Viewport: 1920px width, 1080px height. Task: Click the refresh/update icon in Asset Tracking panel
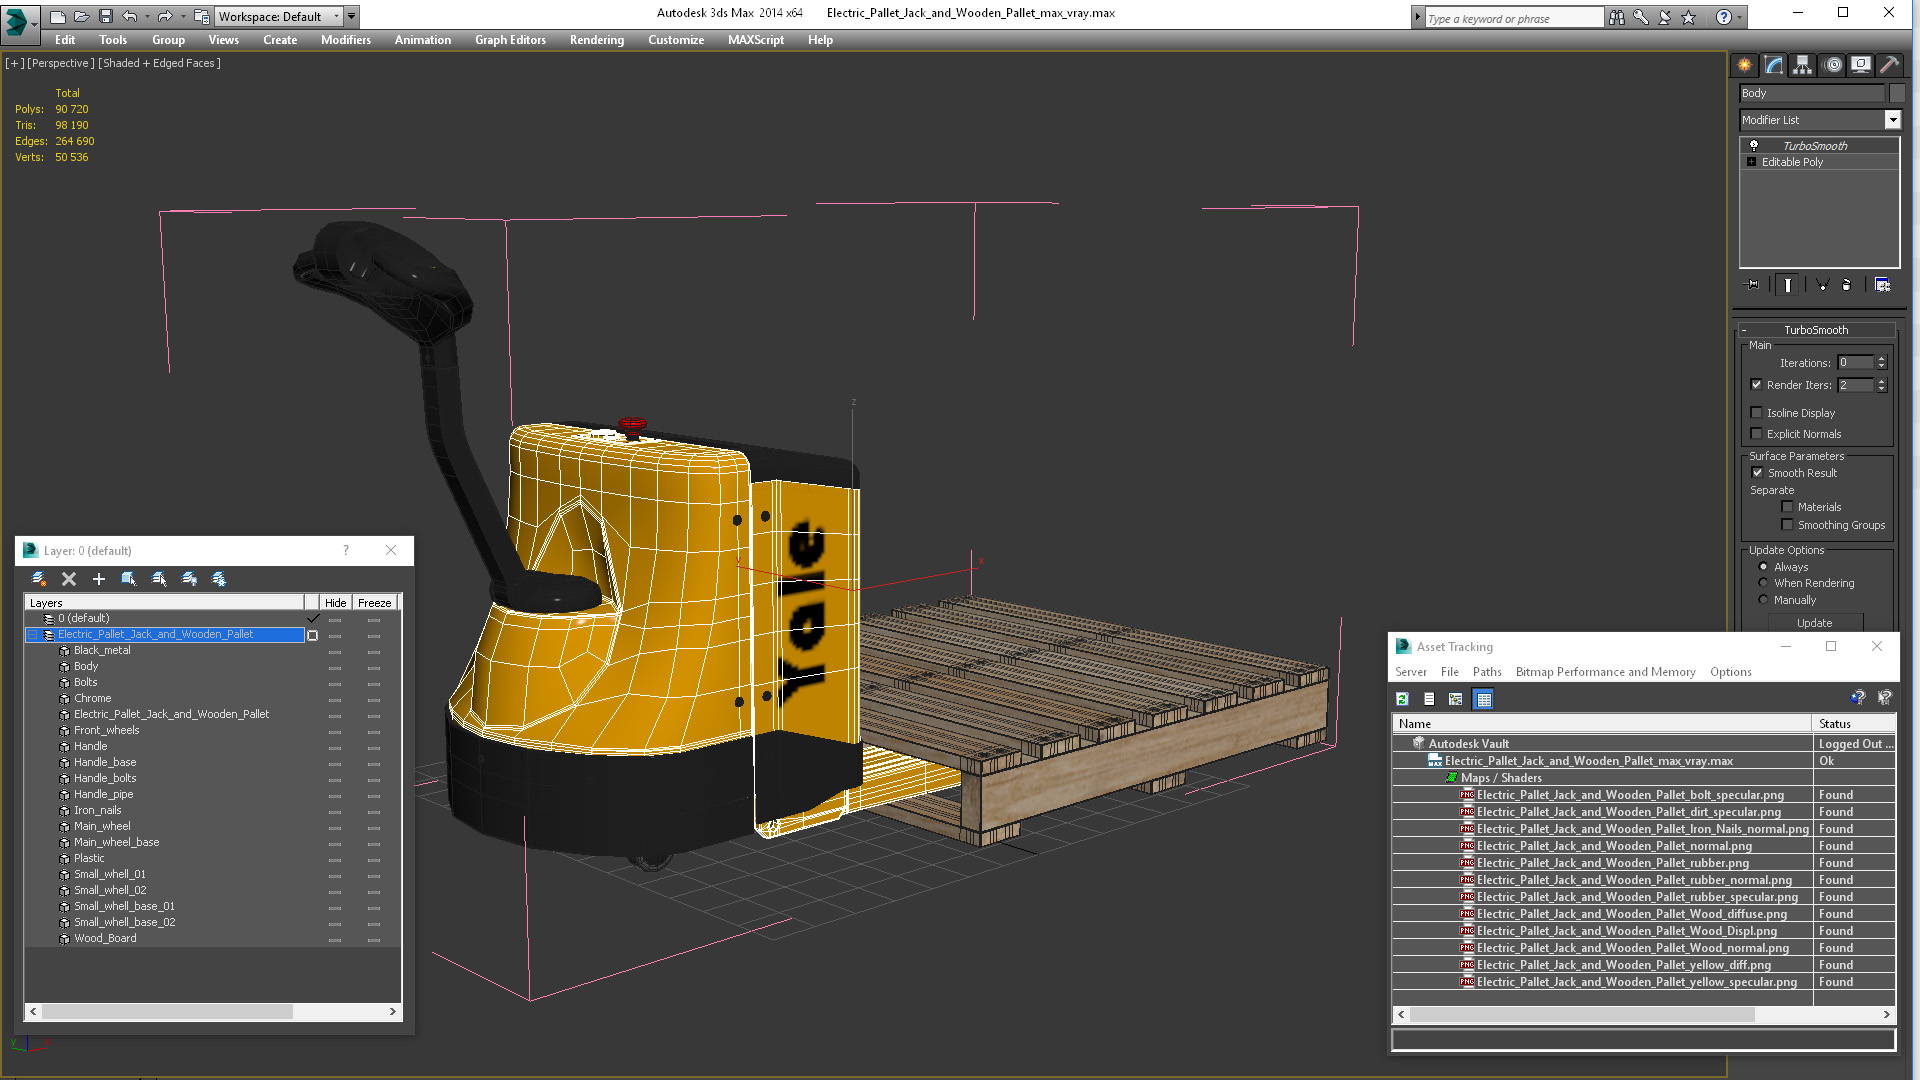(1402, 699)
